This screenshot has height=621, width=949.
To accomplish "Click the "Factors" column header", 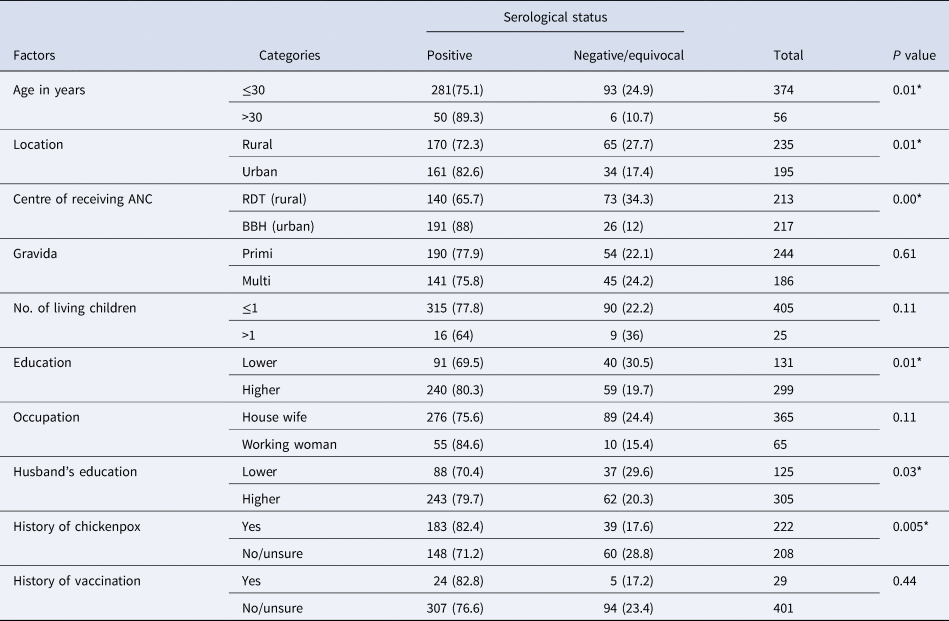I will coord(35,55).
